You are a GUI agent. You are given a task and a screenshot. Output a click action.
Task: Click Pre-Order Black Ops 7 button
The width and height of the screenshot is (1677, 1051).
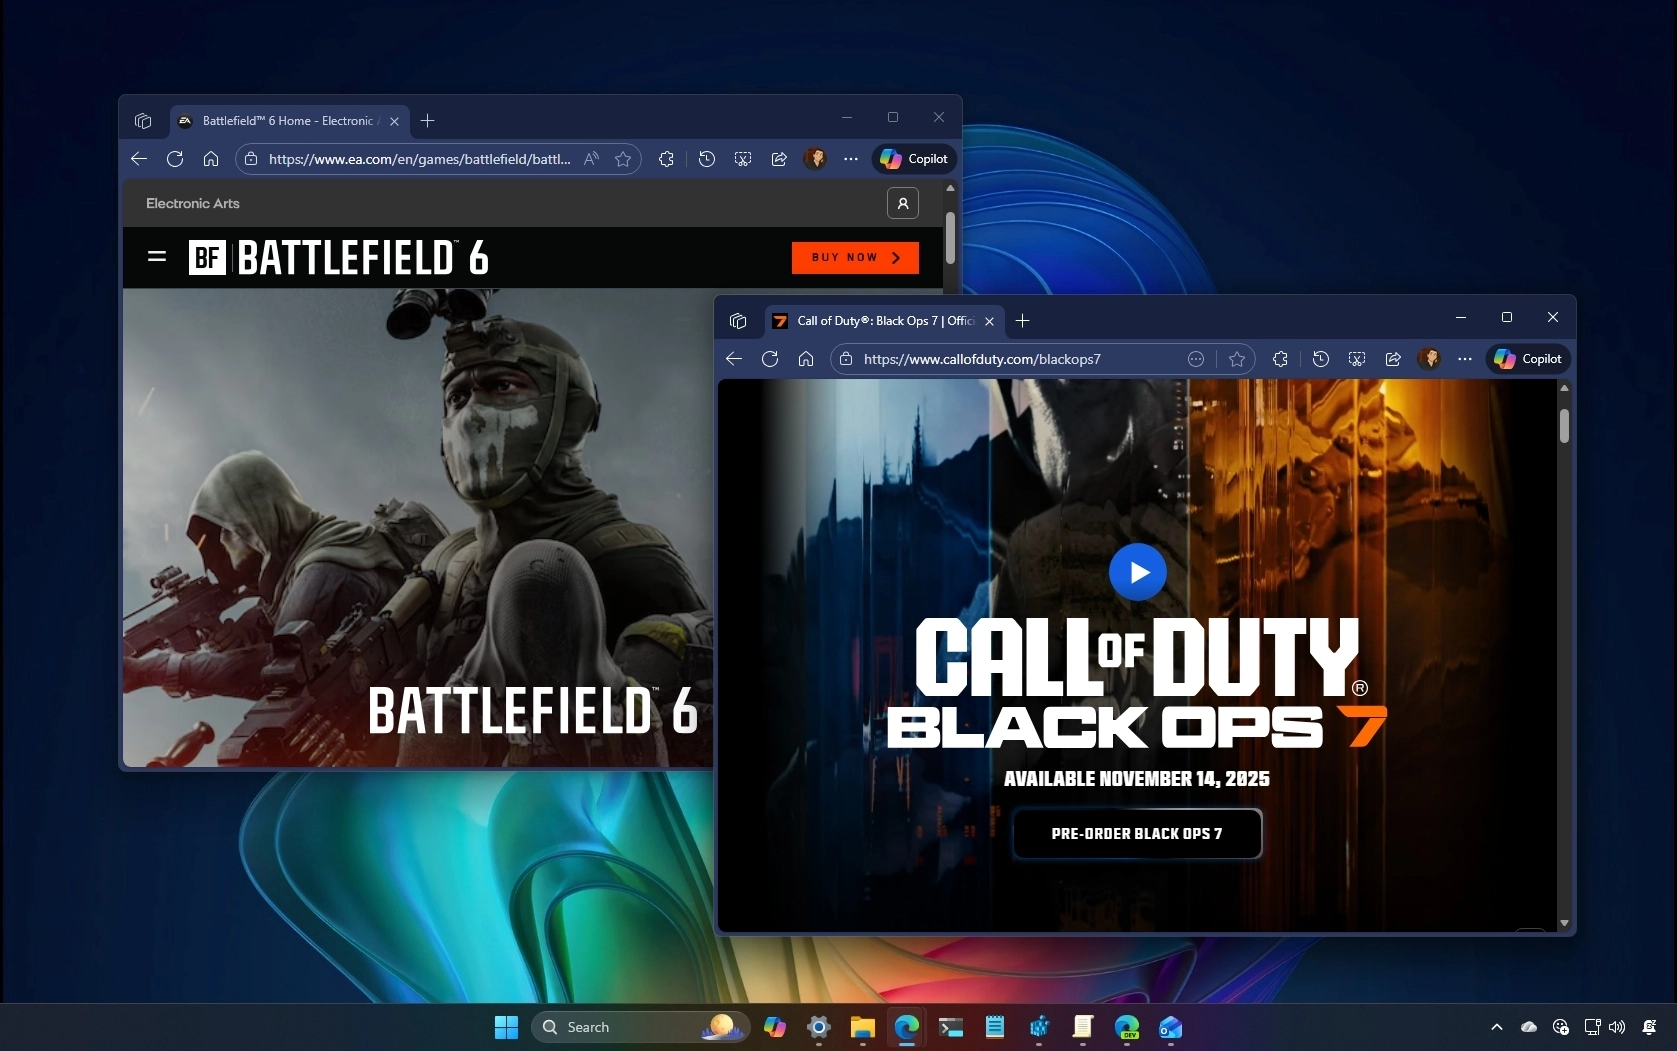tap(1137, 833)
